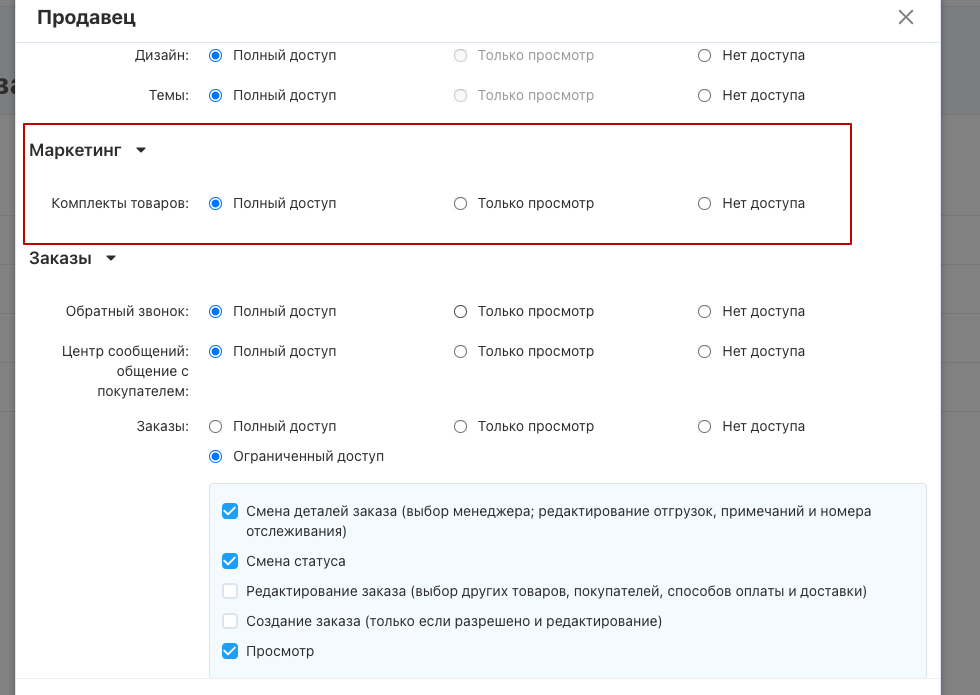Select Только просмотр for Заказы row
980x695 pixels.
coord(461,426)
